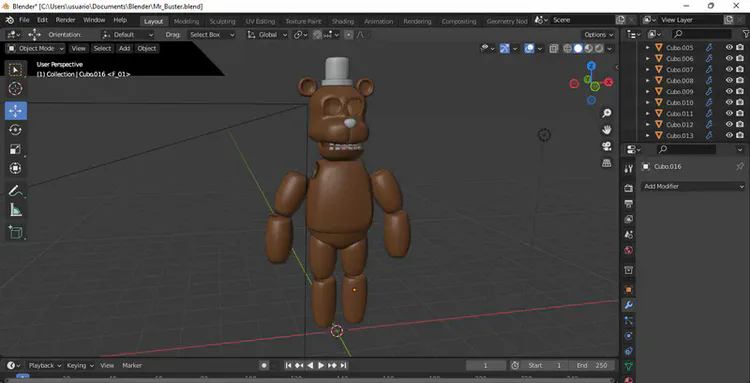Click the pan view hand icon

[x=607, y=130]
